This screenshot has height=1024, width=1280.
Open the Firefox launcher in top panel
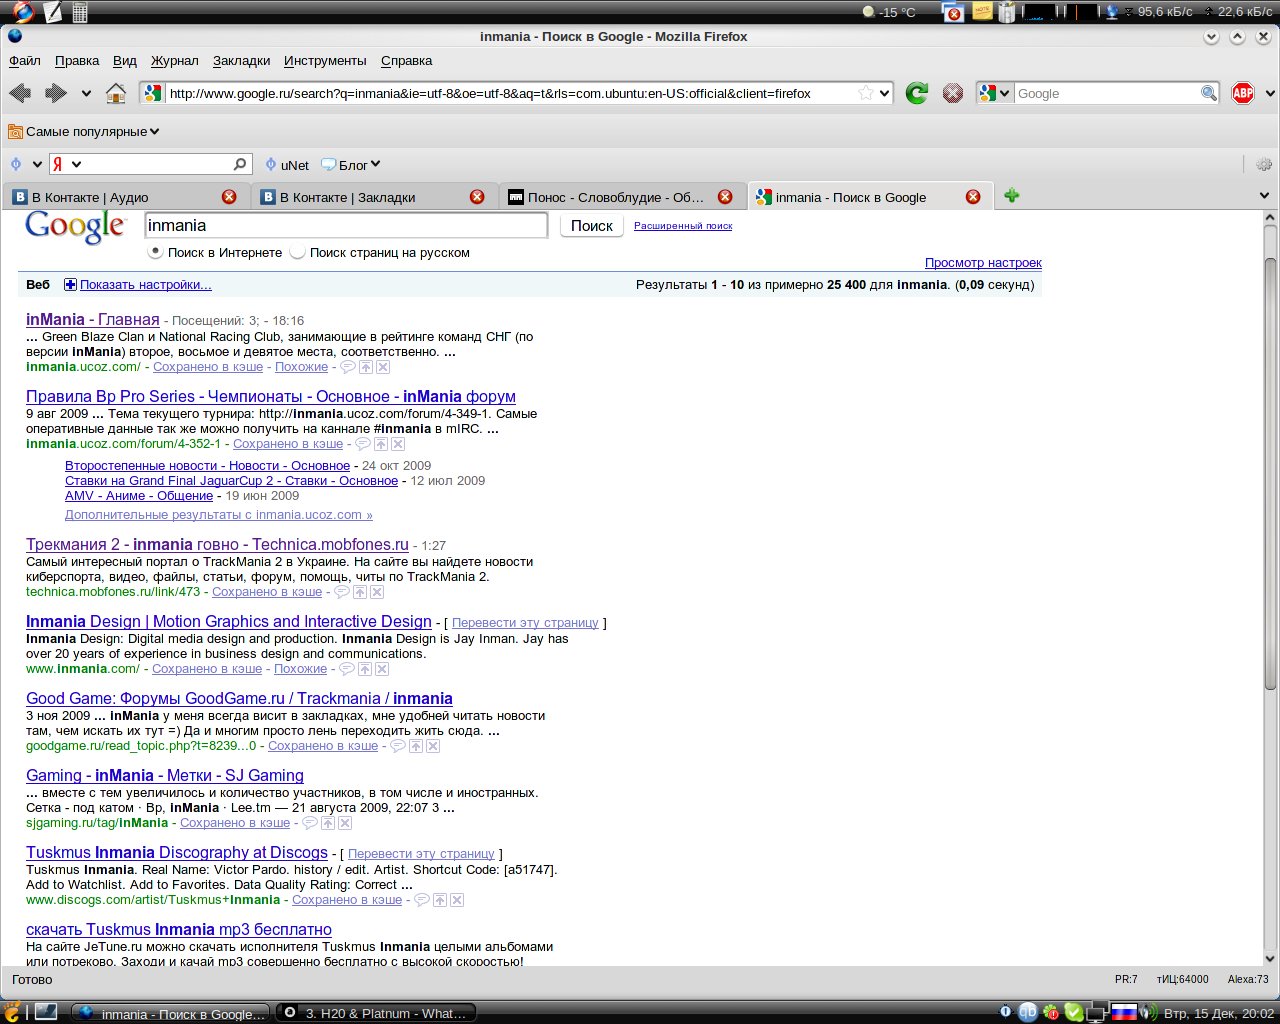pyautogui.click(x=21, y=12)
